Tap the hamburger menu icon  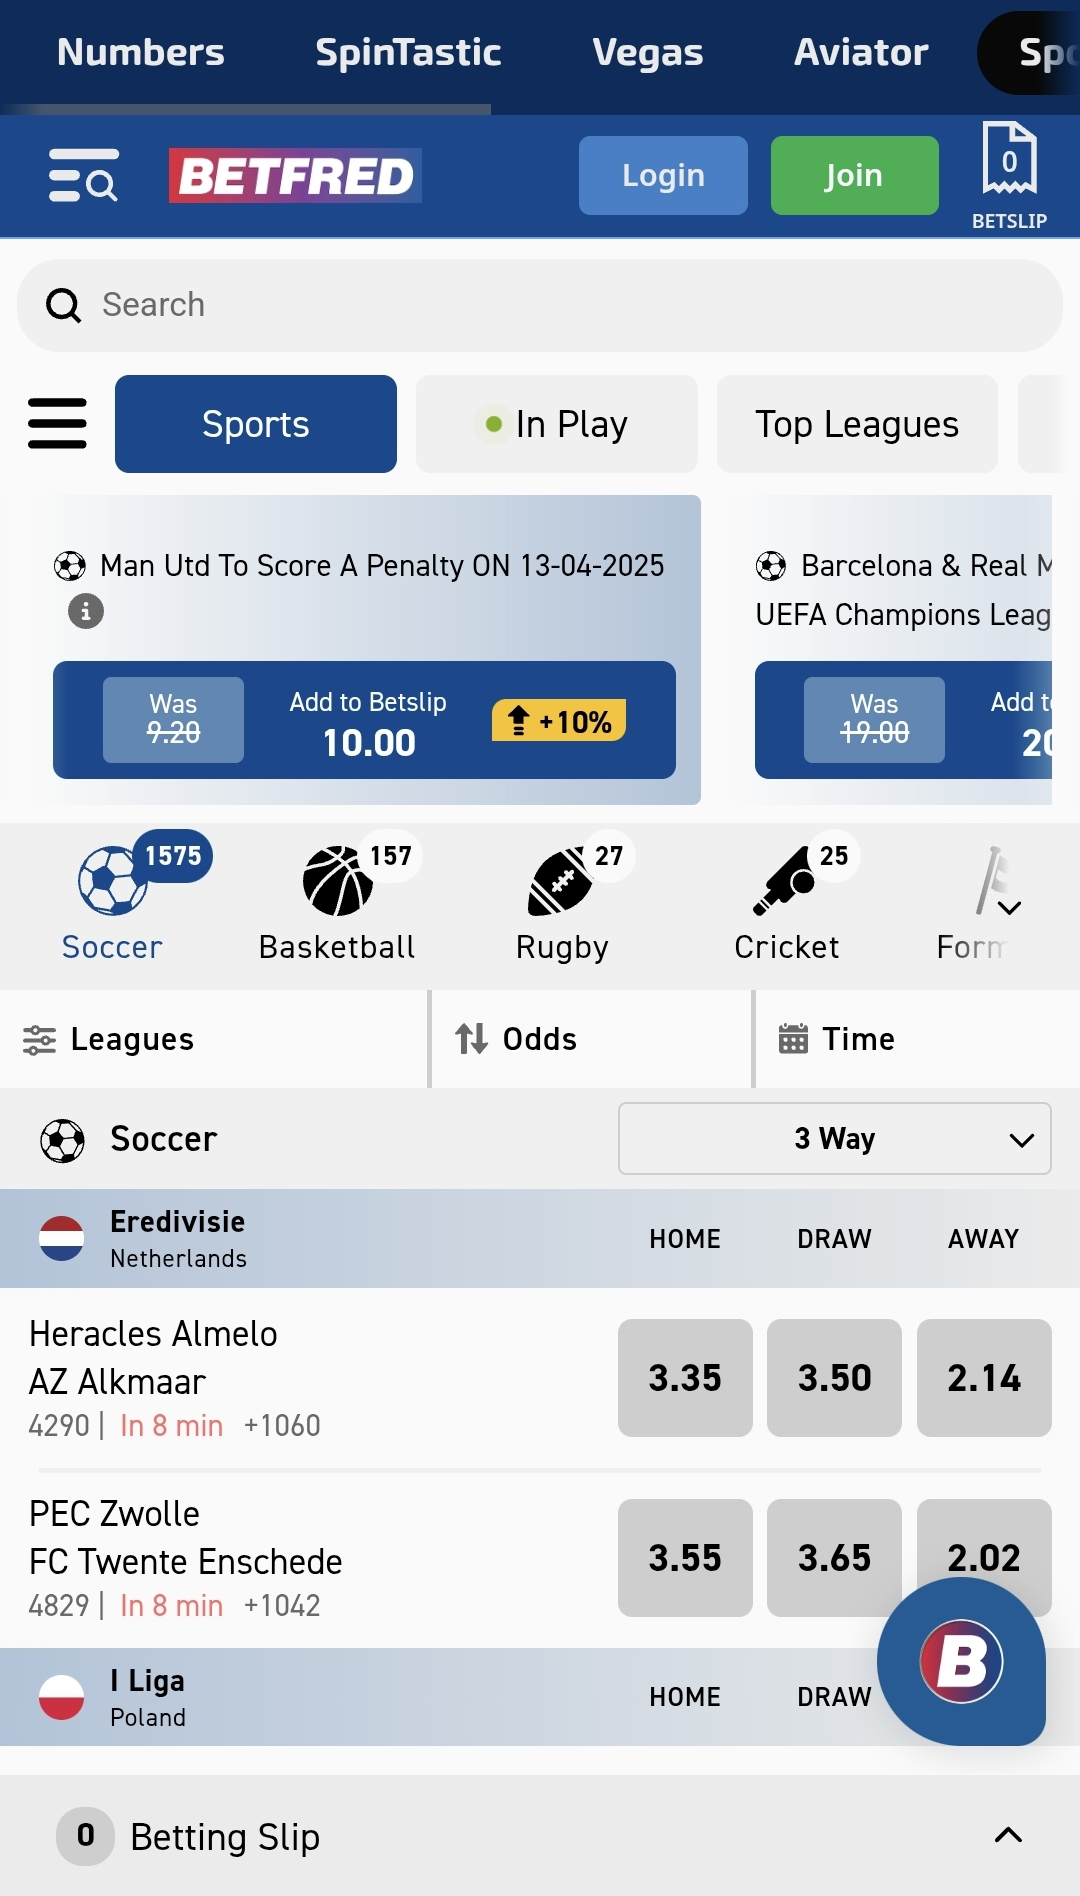pos(57,424)
